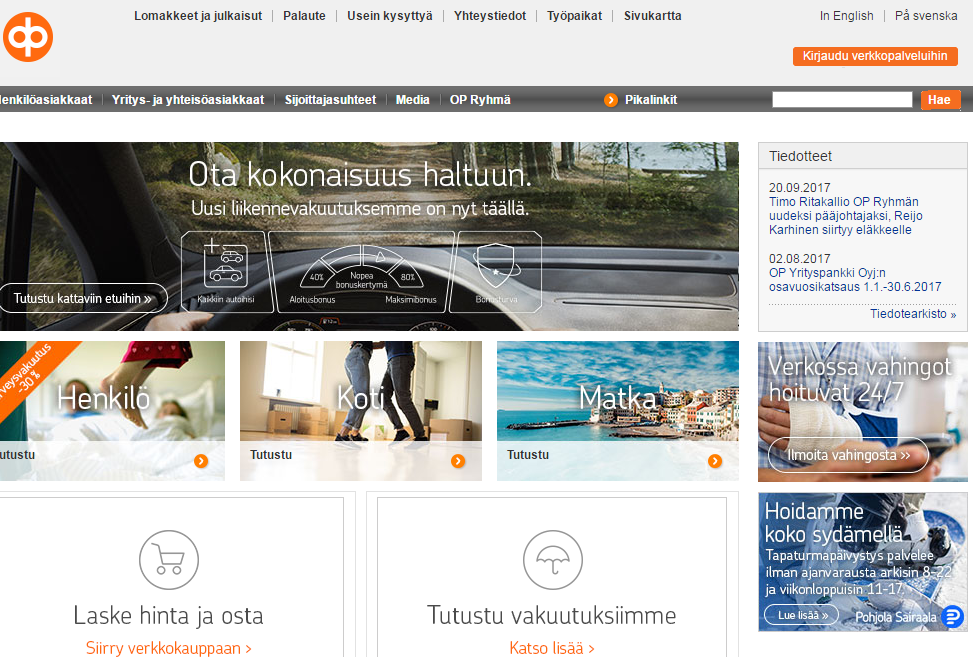
Task: Click the Hoidamme koko sydämellä text
Action: pyautogui.click(x=834, y=523)
